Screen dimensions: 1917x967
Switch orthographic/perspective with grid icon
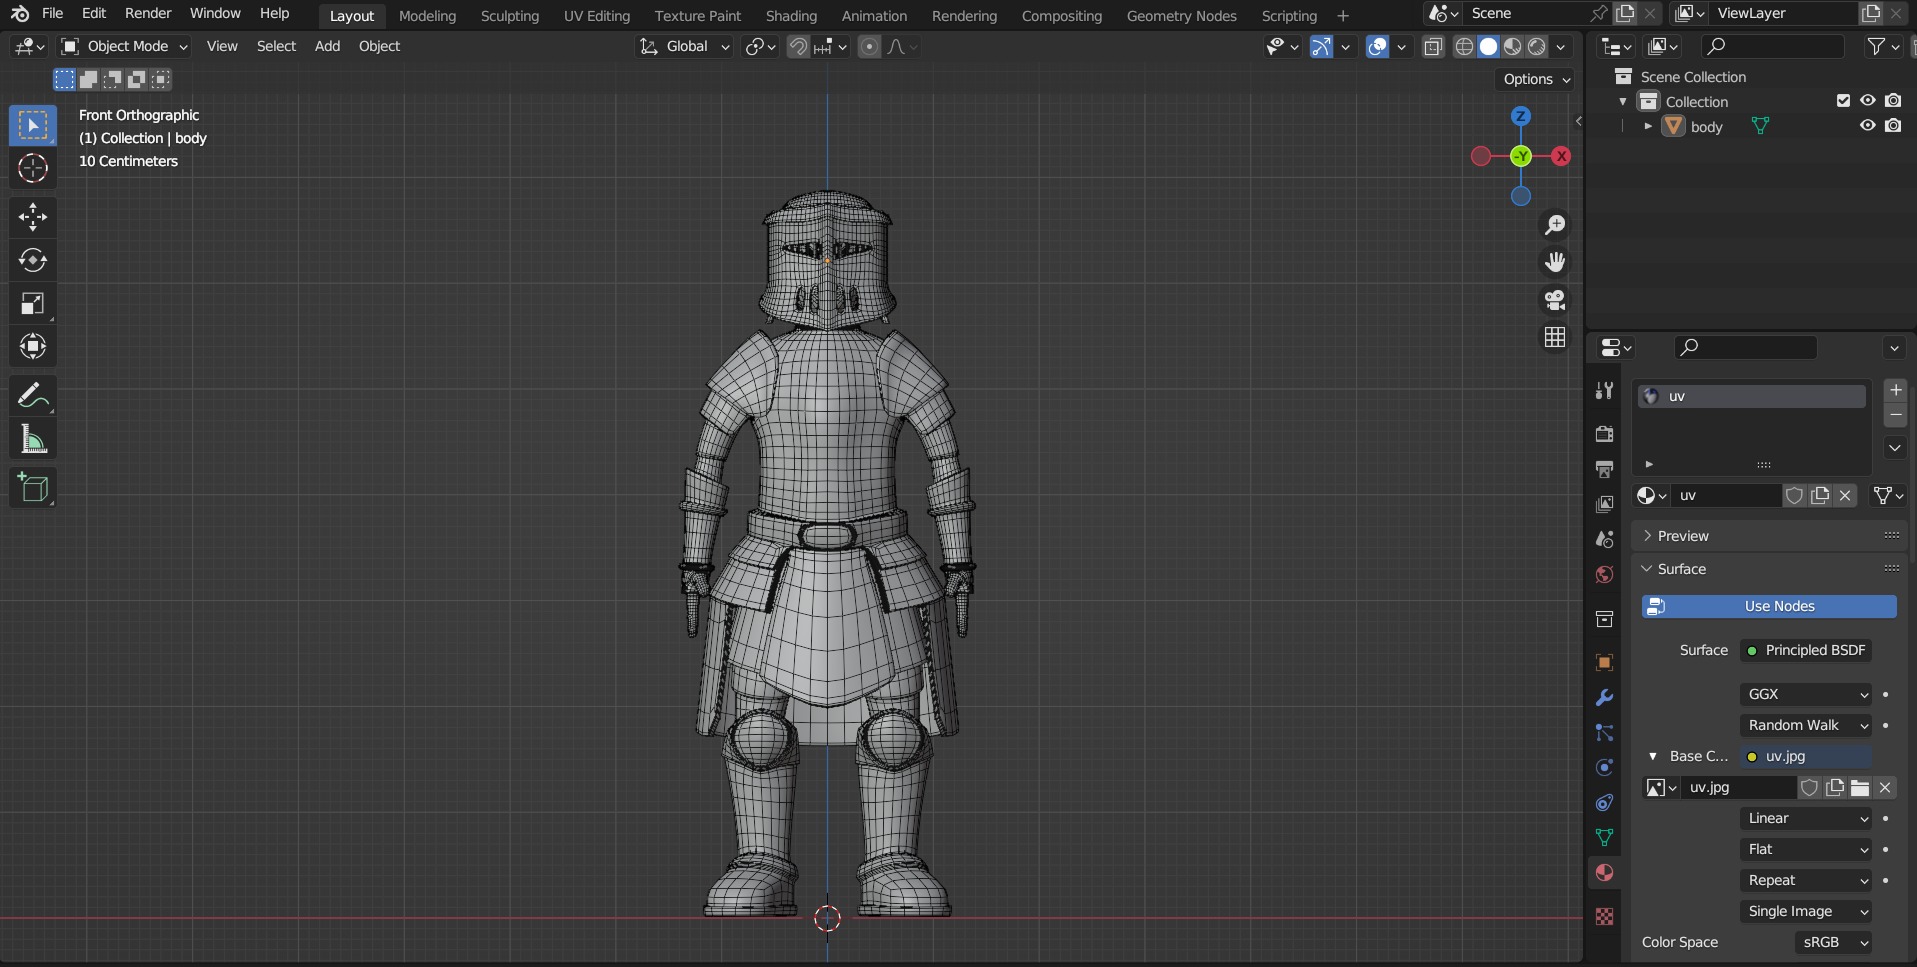click(1555, 338)
